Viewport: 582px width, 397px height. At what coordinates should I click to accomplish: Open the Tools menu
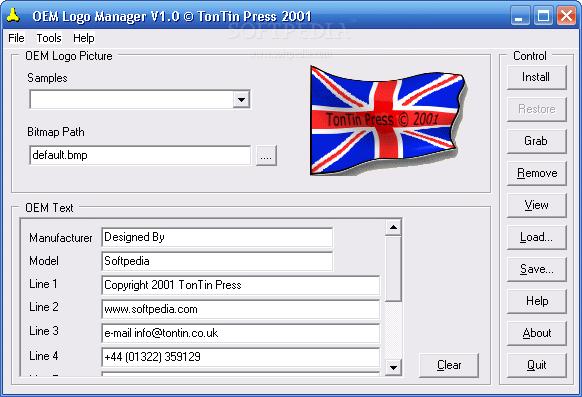[x=49, y=38]
